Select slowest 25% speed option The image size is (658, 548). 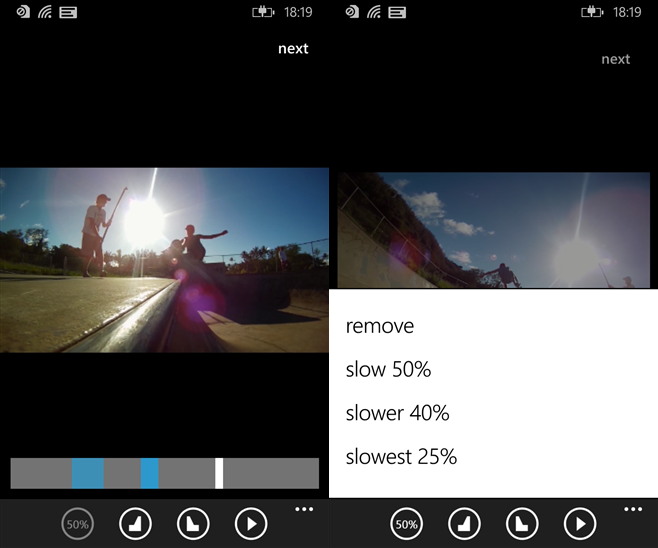[401, 457]
